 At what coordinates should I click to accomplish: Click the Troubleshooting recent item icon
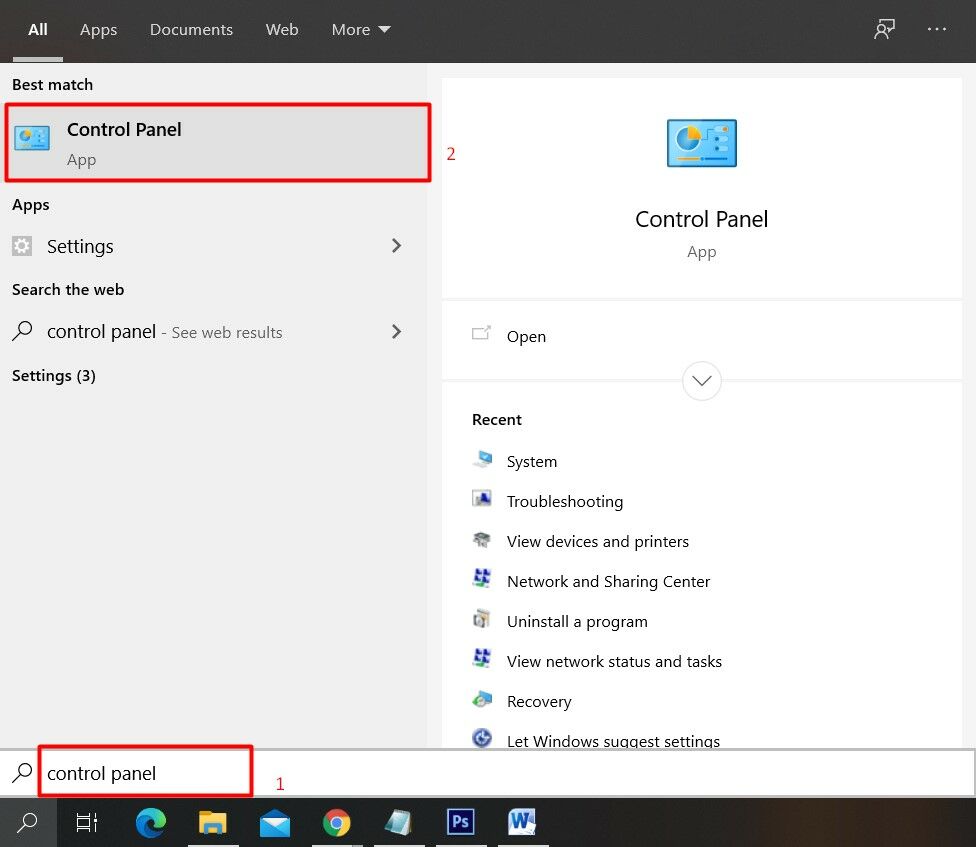click(x=482, y=500)
